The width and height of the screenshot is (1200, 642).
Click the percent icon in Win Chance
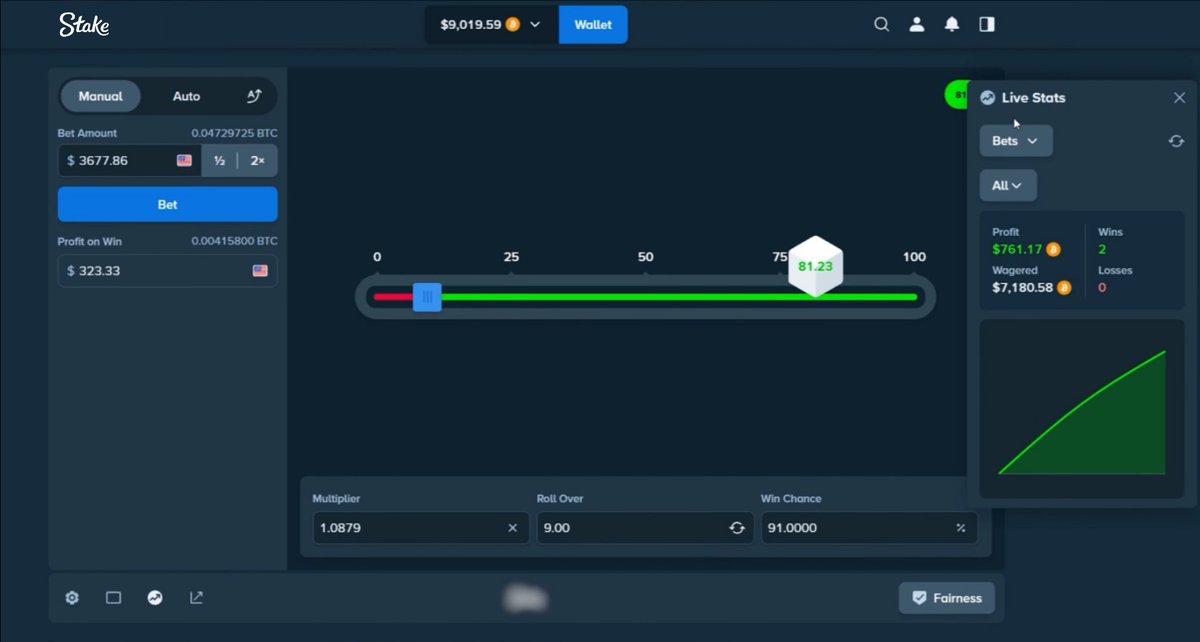tap(961, 528)
